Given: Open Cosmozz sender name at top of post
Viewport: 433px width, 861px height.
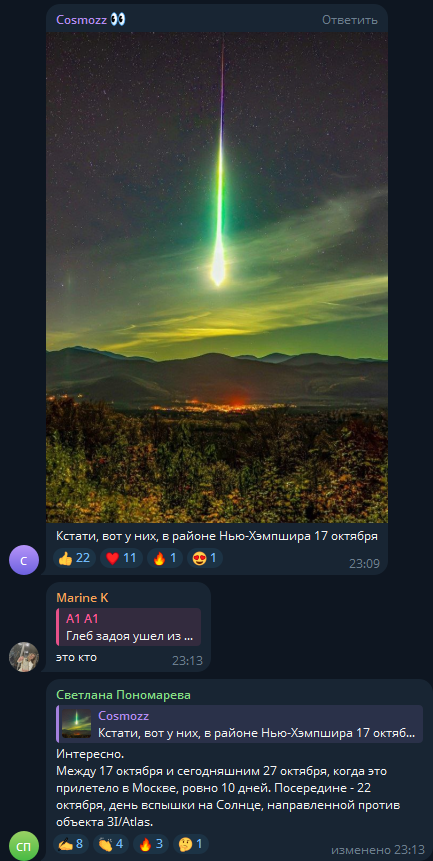Looking at the screenshot, I should pyautogui.click(x=81, y=20).
